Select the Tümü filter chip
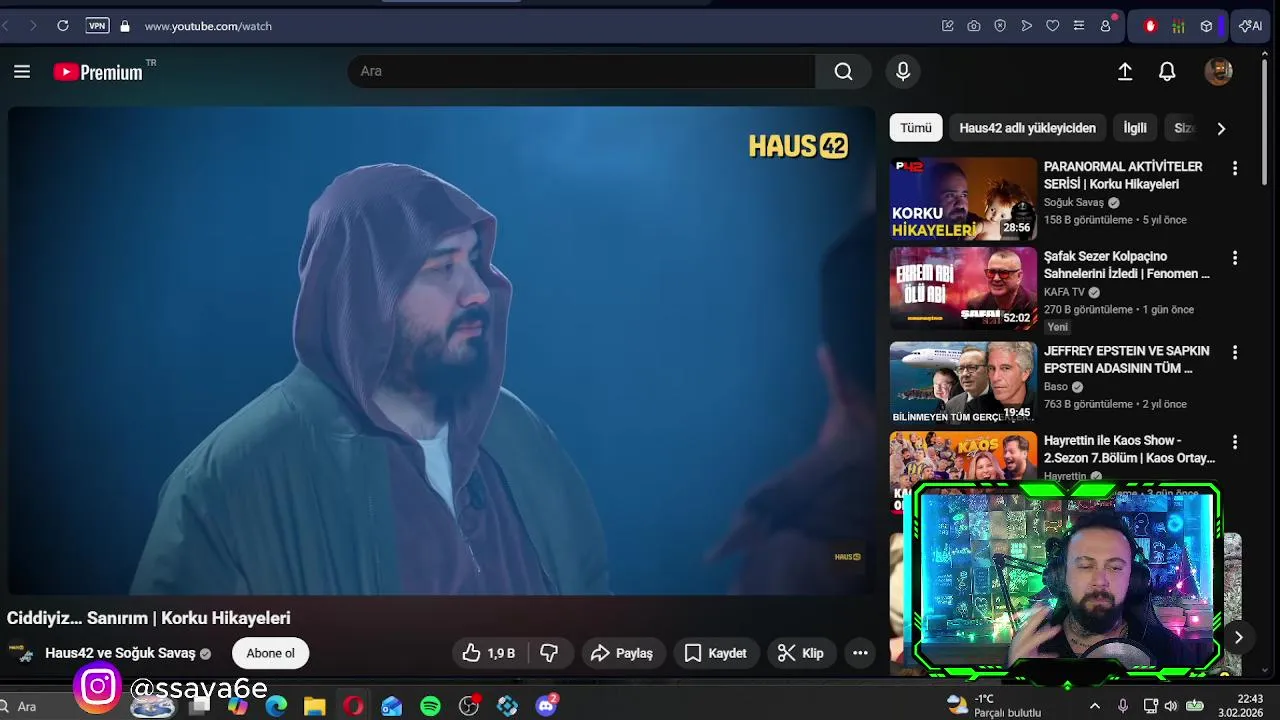Viewport: 1280px width, 720px height. click(x=916, y=128)
